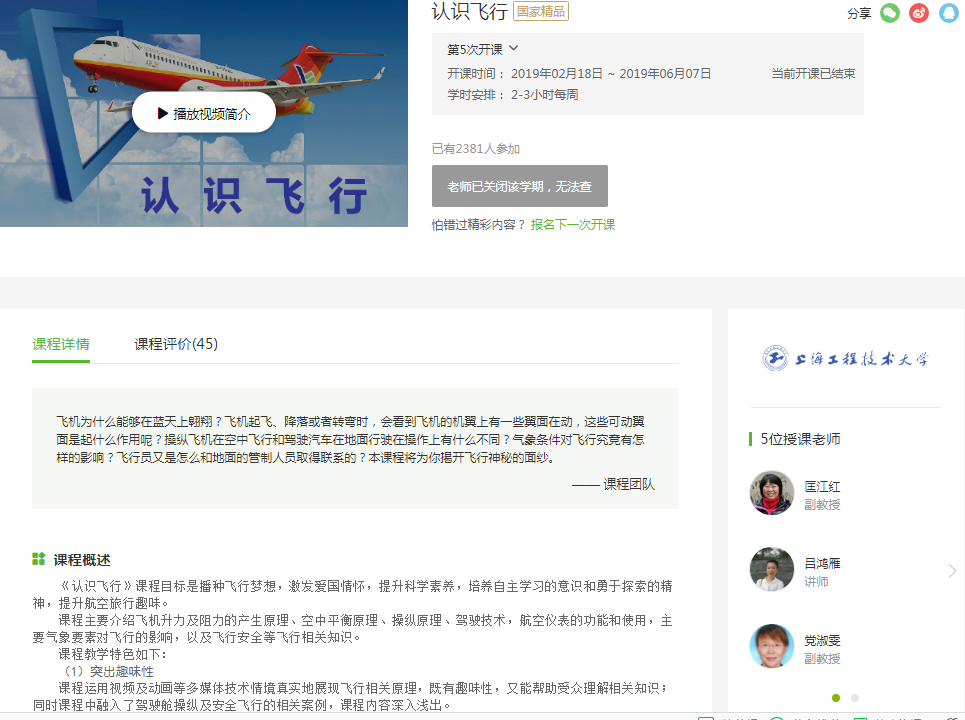Share the course via QQ icon
The width and height of the screenshot is (965, 720).
pos(948,13)
